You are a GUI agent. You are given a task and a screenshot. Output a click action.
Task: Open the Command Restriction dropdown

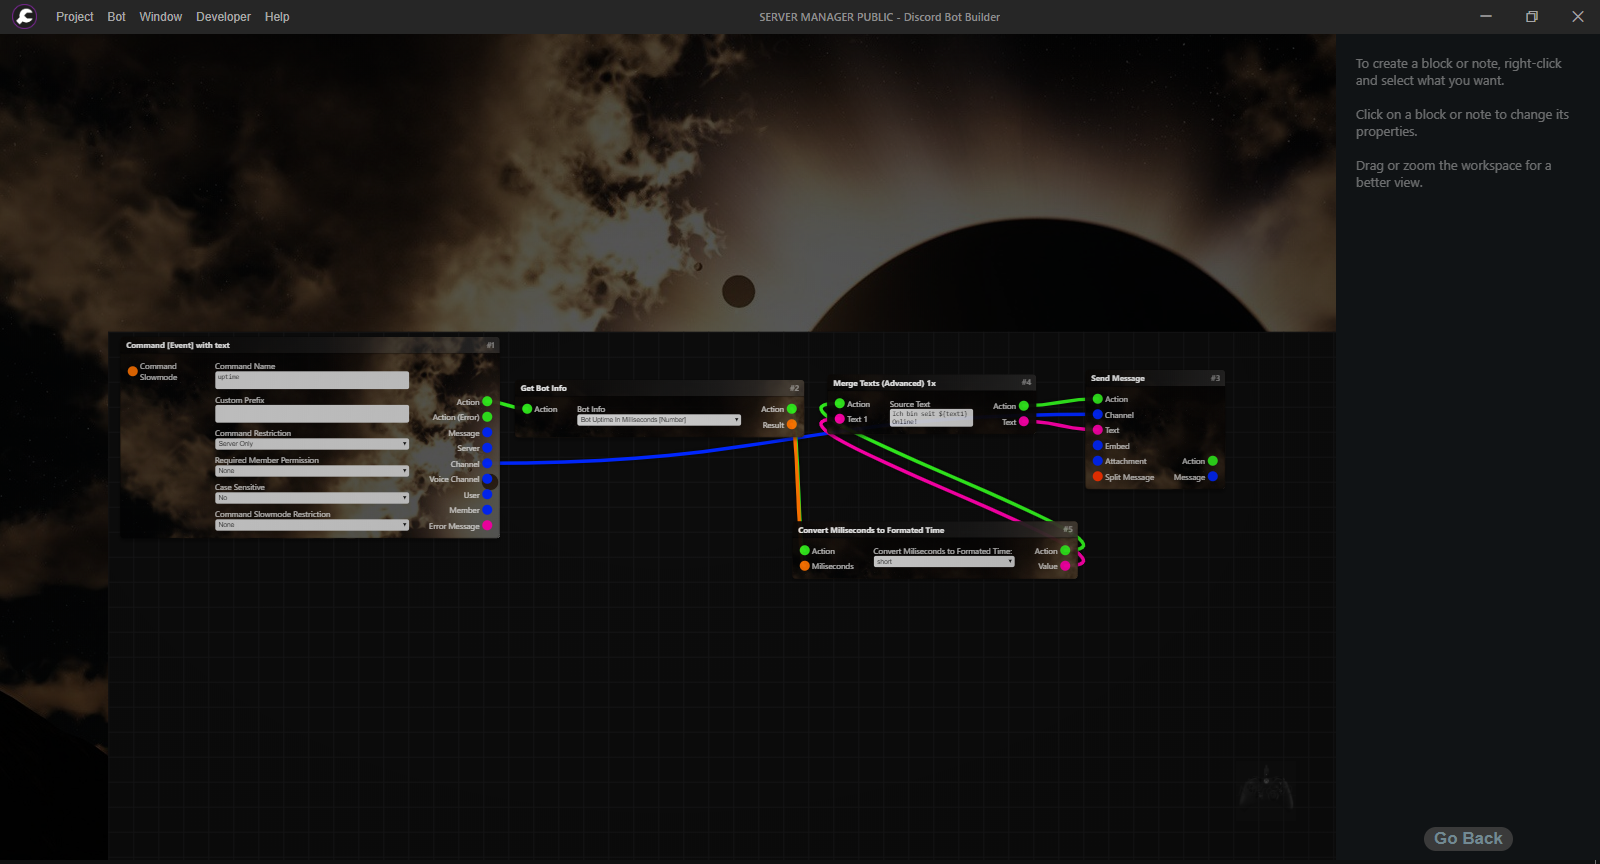coord(311,444)
